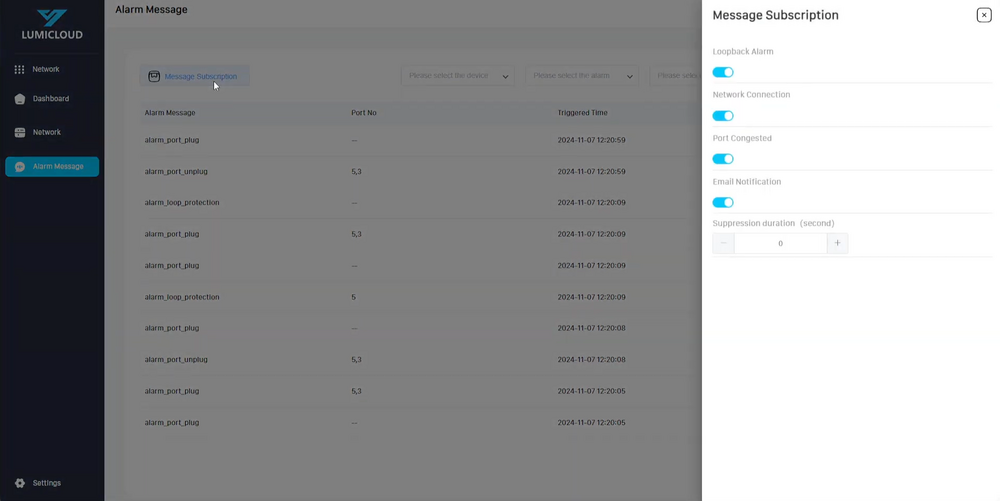Click the Alarm Message sidebar icon
This screenshot has height=501, width=1000.
19,167
